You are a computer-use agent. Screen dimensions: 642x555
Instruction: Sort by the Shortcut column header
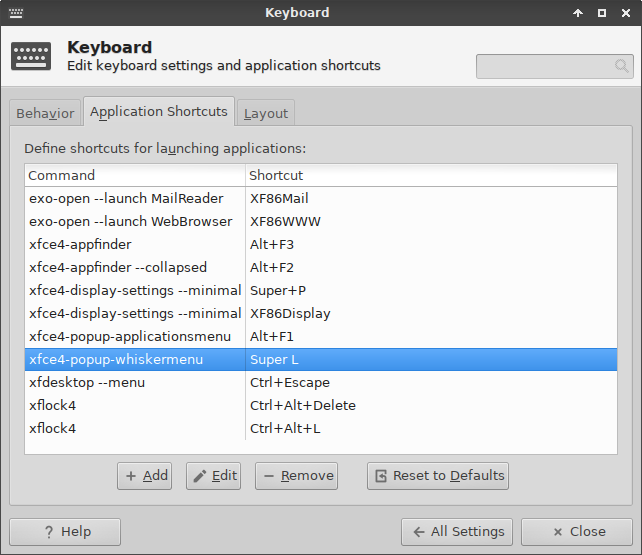(430, 175)
